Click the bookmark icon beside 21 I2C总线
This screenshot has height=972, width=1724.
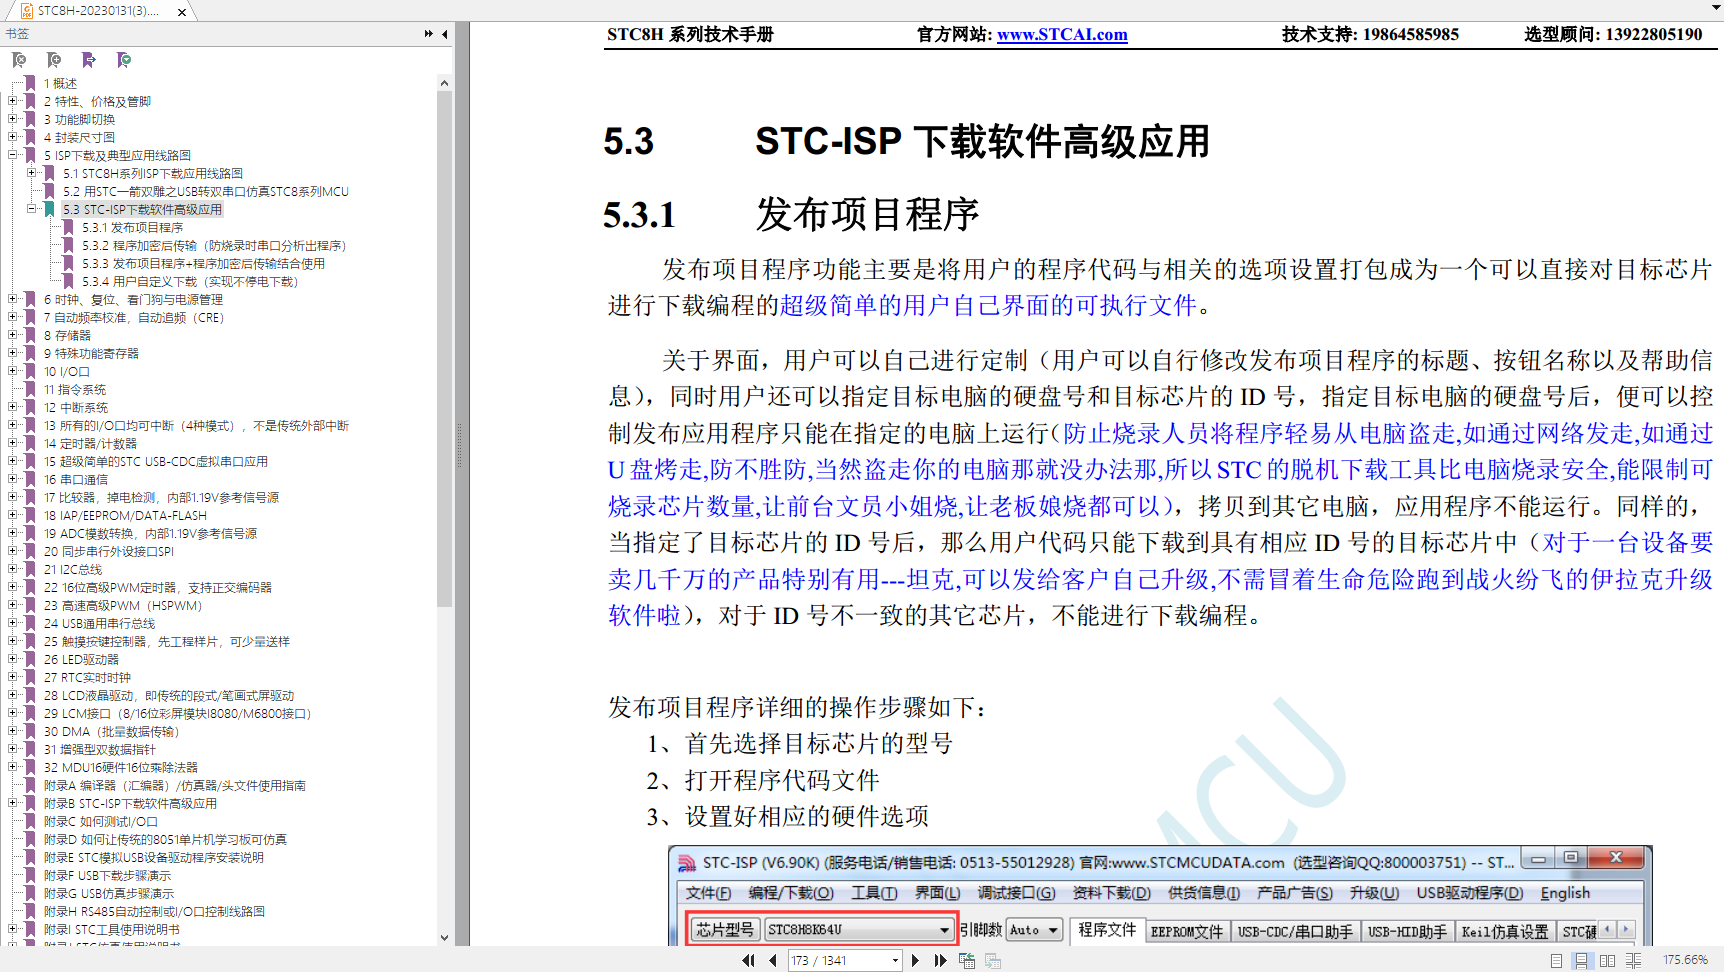30,569
